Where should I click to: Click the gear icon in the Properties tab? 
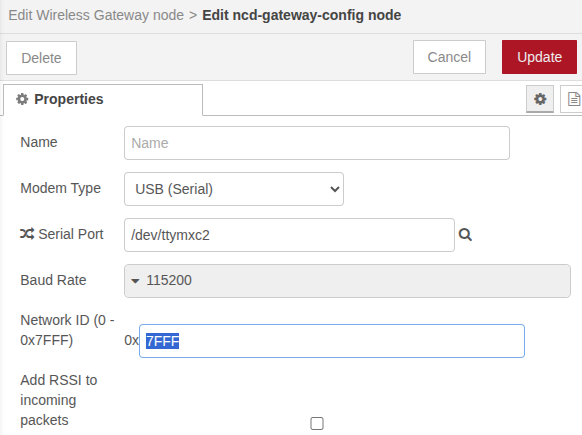22,99
